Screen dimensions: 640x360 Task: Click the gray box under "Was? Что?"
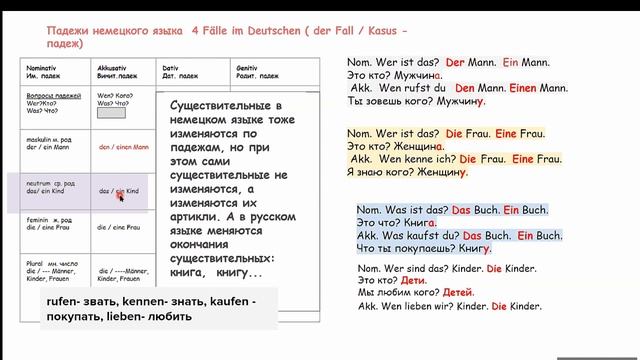111,113
